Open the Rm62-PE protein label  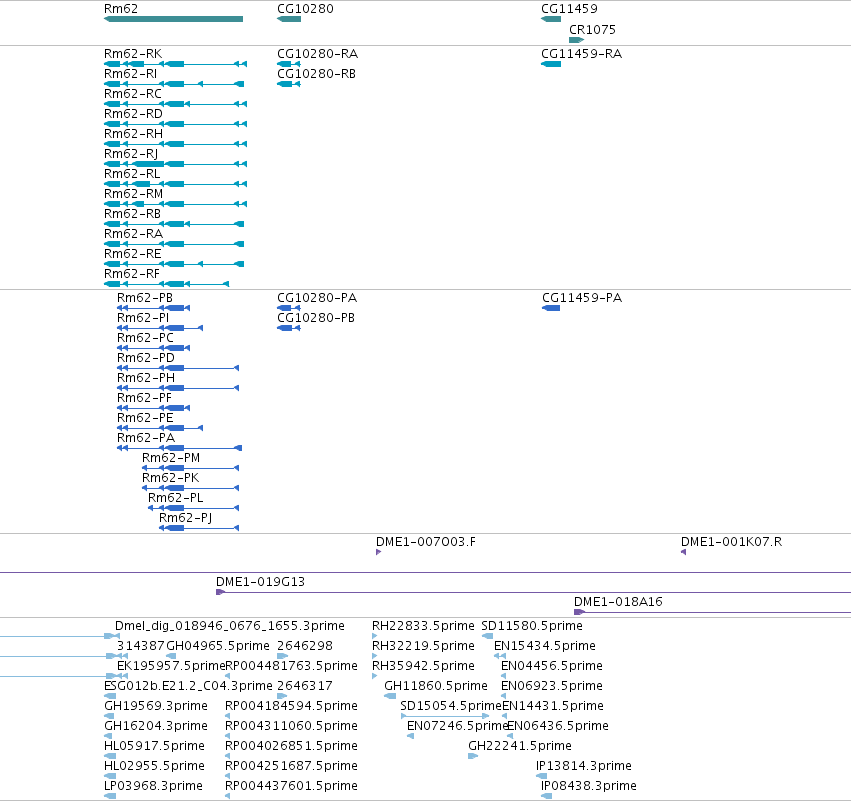[145, 418]
